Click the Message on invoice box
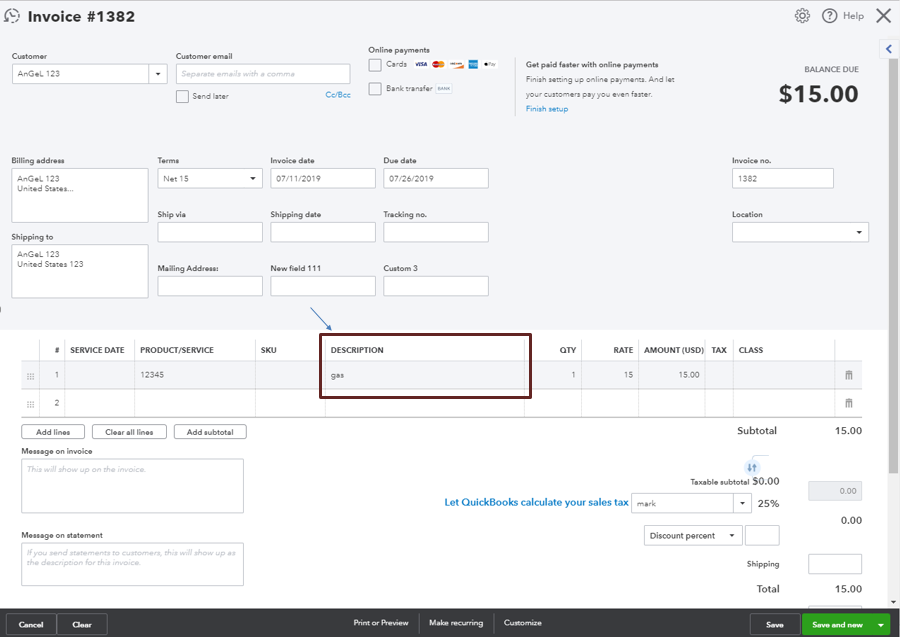900x637 pixels. [132, 486]
